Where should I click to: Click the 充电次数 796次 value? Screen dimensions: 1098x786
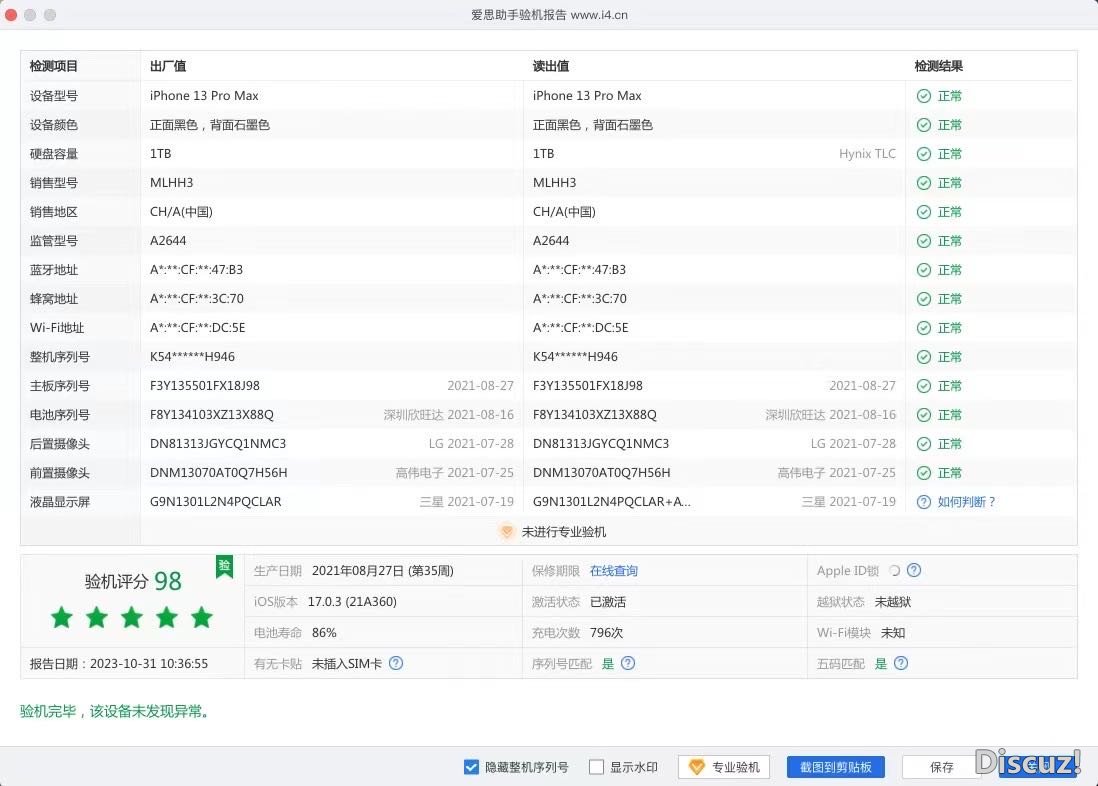click(606, 633)
